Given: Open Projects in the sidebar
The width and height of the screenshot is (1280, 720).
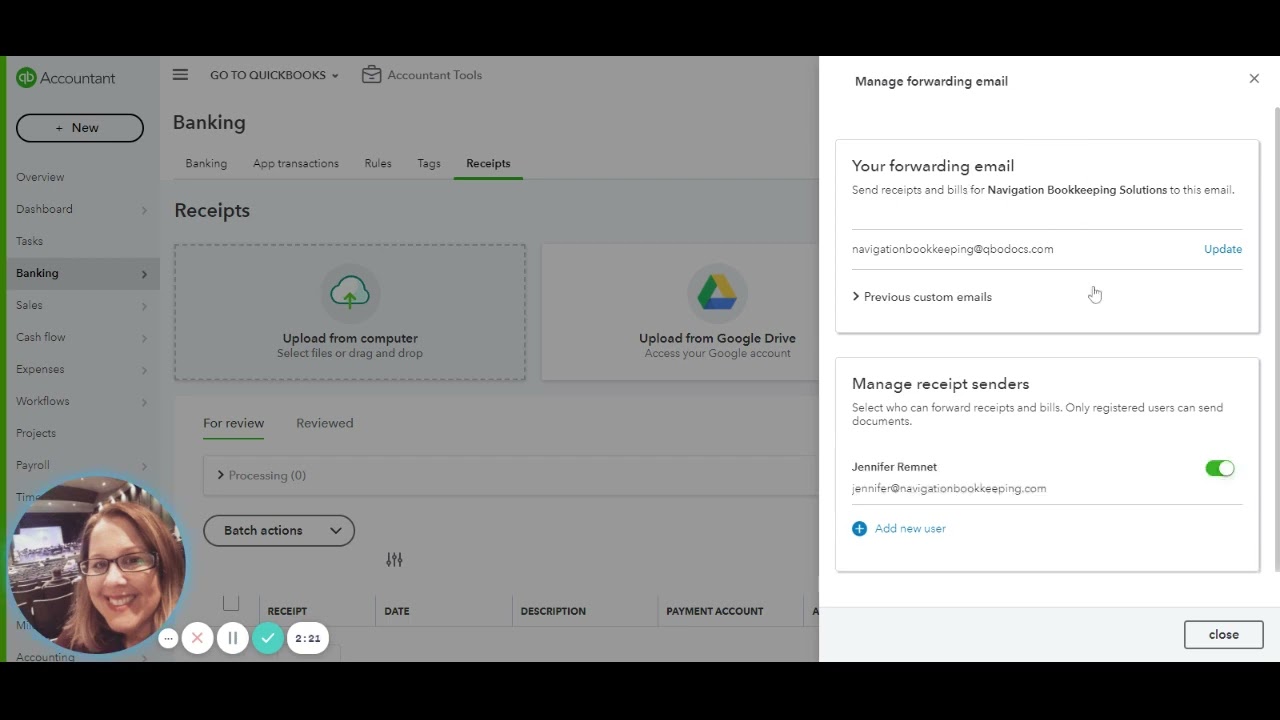Looking at the screenshot, I should (36, 433).
